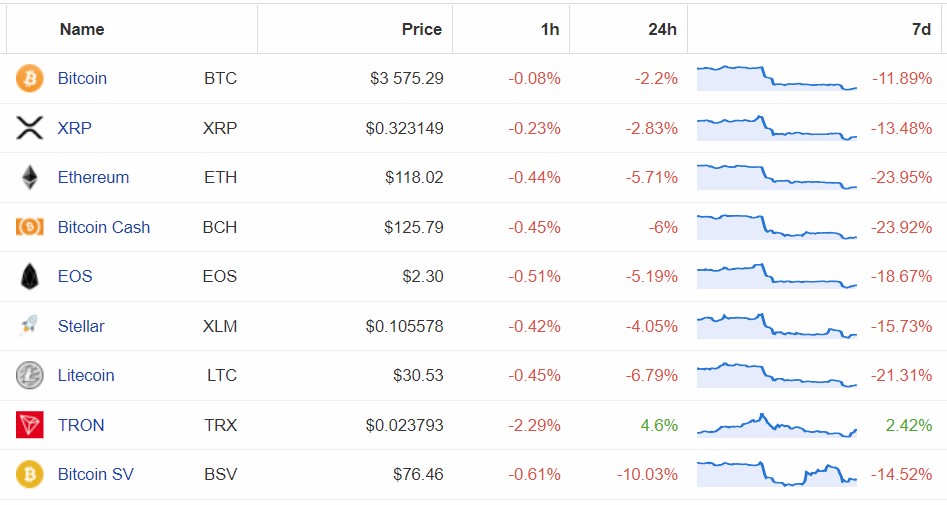The image size is (947, 505).
Task: Sort table by the Price column header
Action: [x=421, y=29]
